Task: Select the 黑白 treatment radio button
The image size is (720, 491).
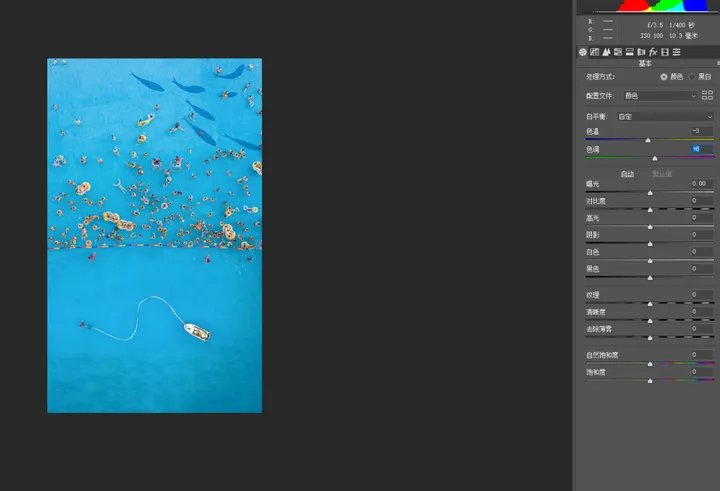Action: tap(692, 77)
